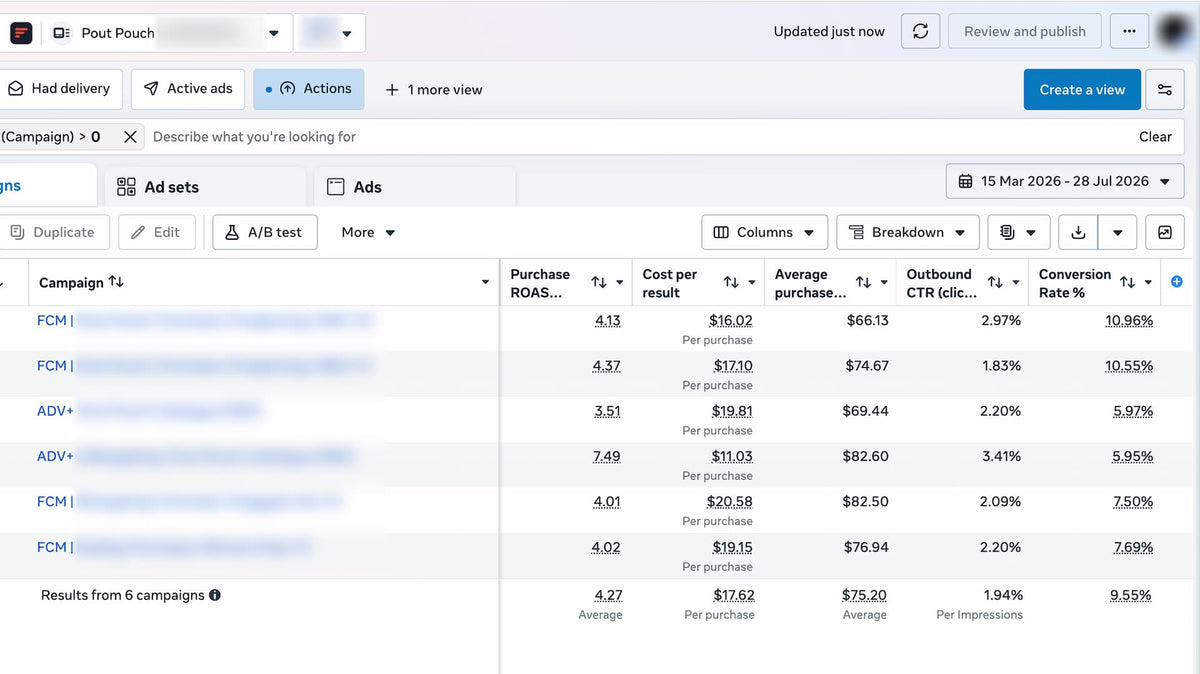
Task: Click the $82.60 average purchase value
Action: [x=866, y=457]
